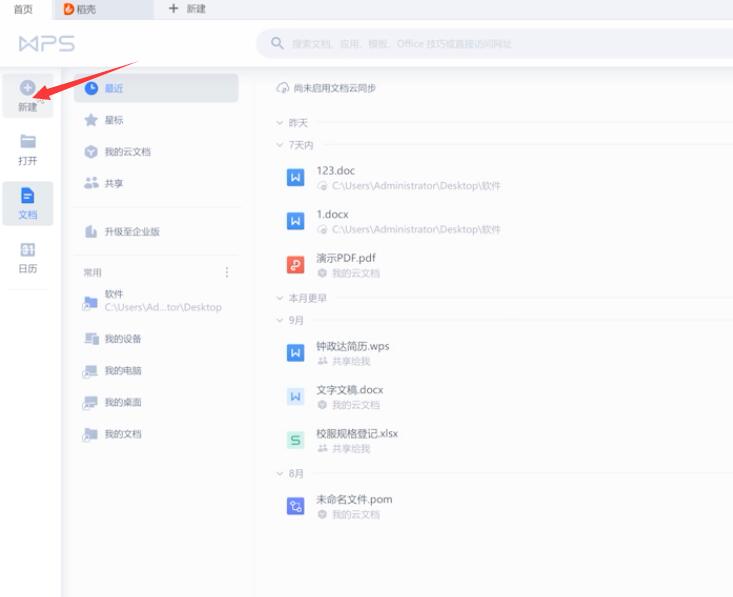This screenshot has height=597, width=733.
Task: Collapse the 7天内 group
Action: pyautogui.click(x=280, y=145)
